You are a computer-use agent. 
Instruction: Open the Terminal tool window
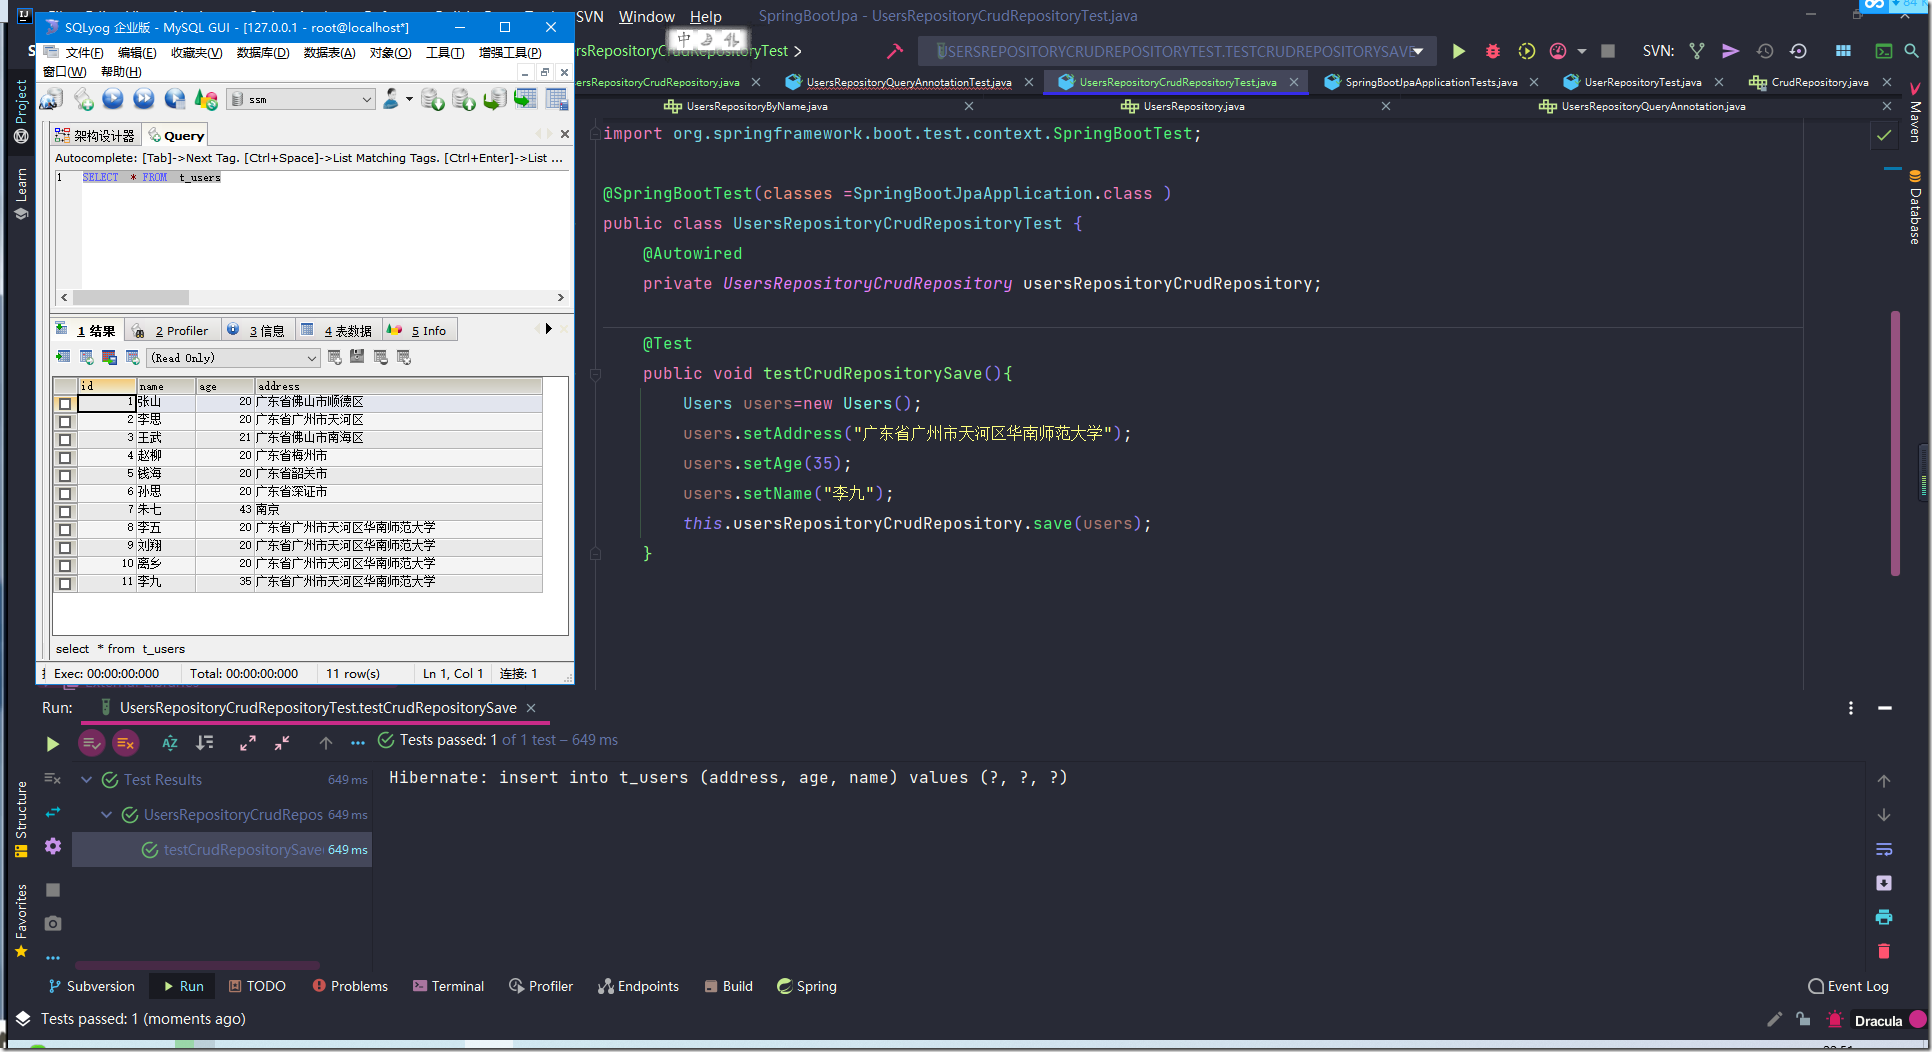(448, 986)
